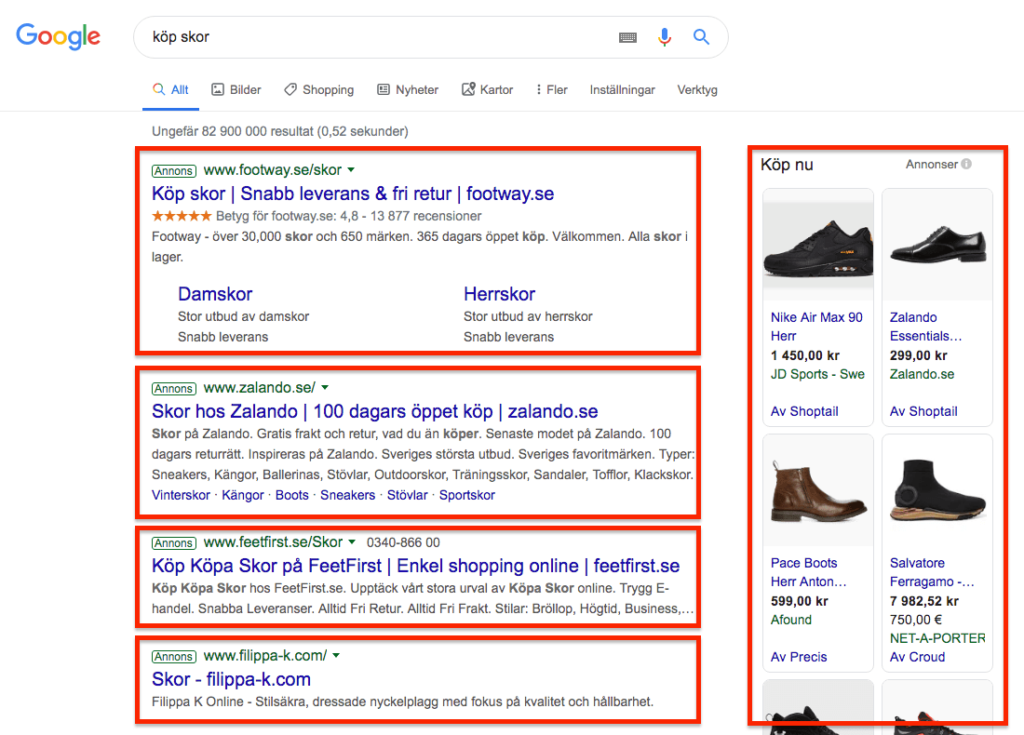Expand dropdown arrow beside www.filippa-k.com/
This screenshot has width=1024, height=735.
click(336, 655)
